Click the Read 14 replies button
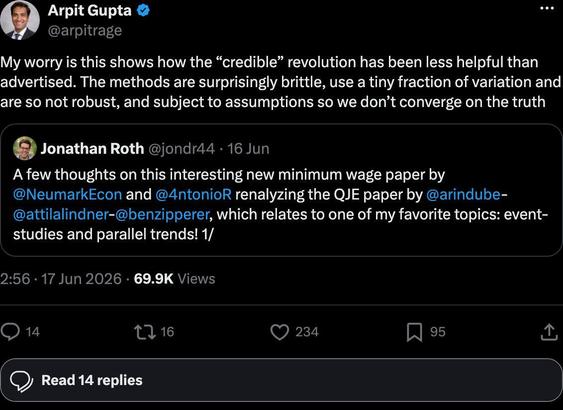 click(282, 380)
